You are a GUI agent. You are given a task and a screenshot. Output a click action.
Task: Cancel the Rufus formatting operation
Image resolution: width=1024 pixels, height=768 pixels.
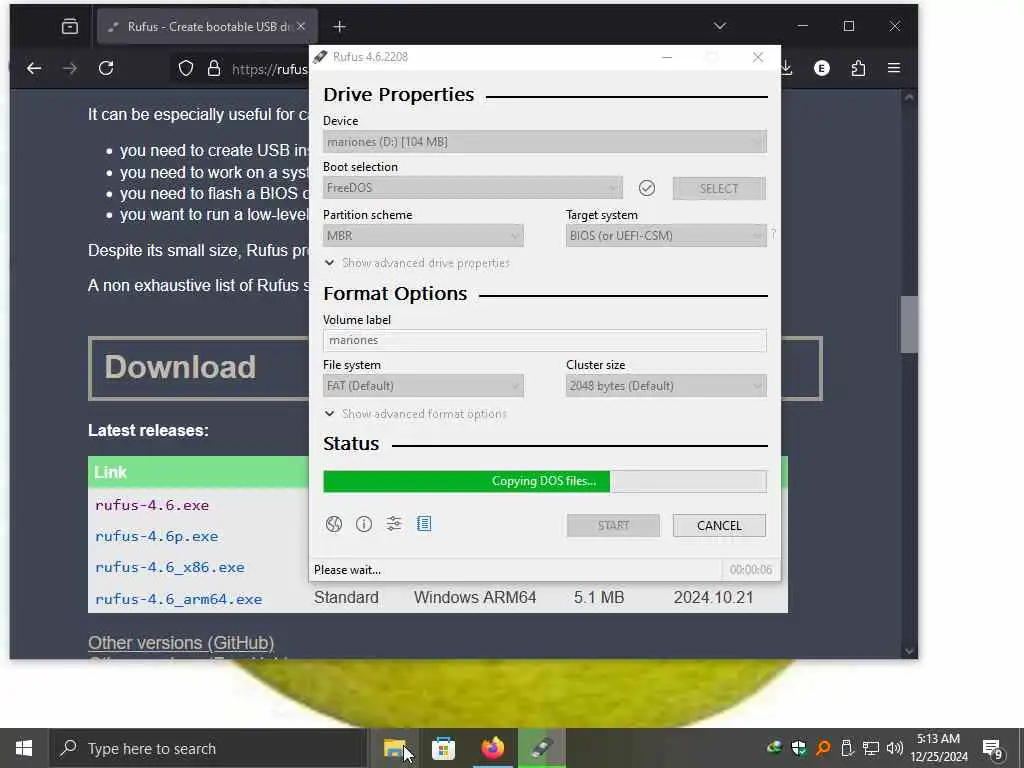[x=719, y=526]
